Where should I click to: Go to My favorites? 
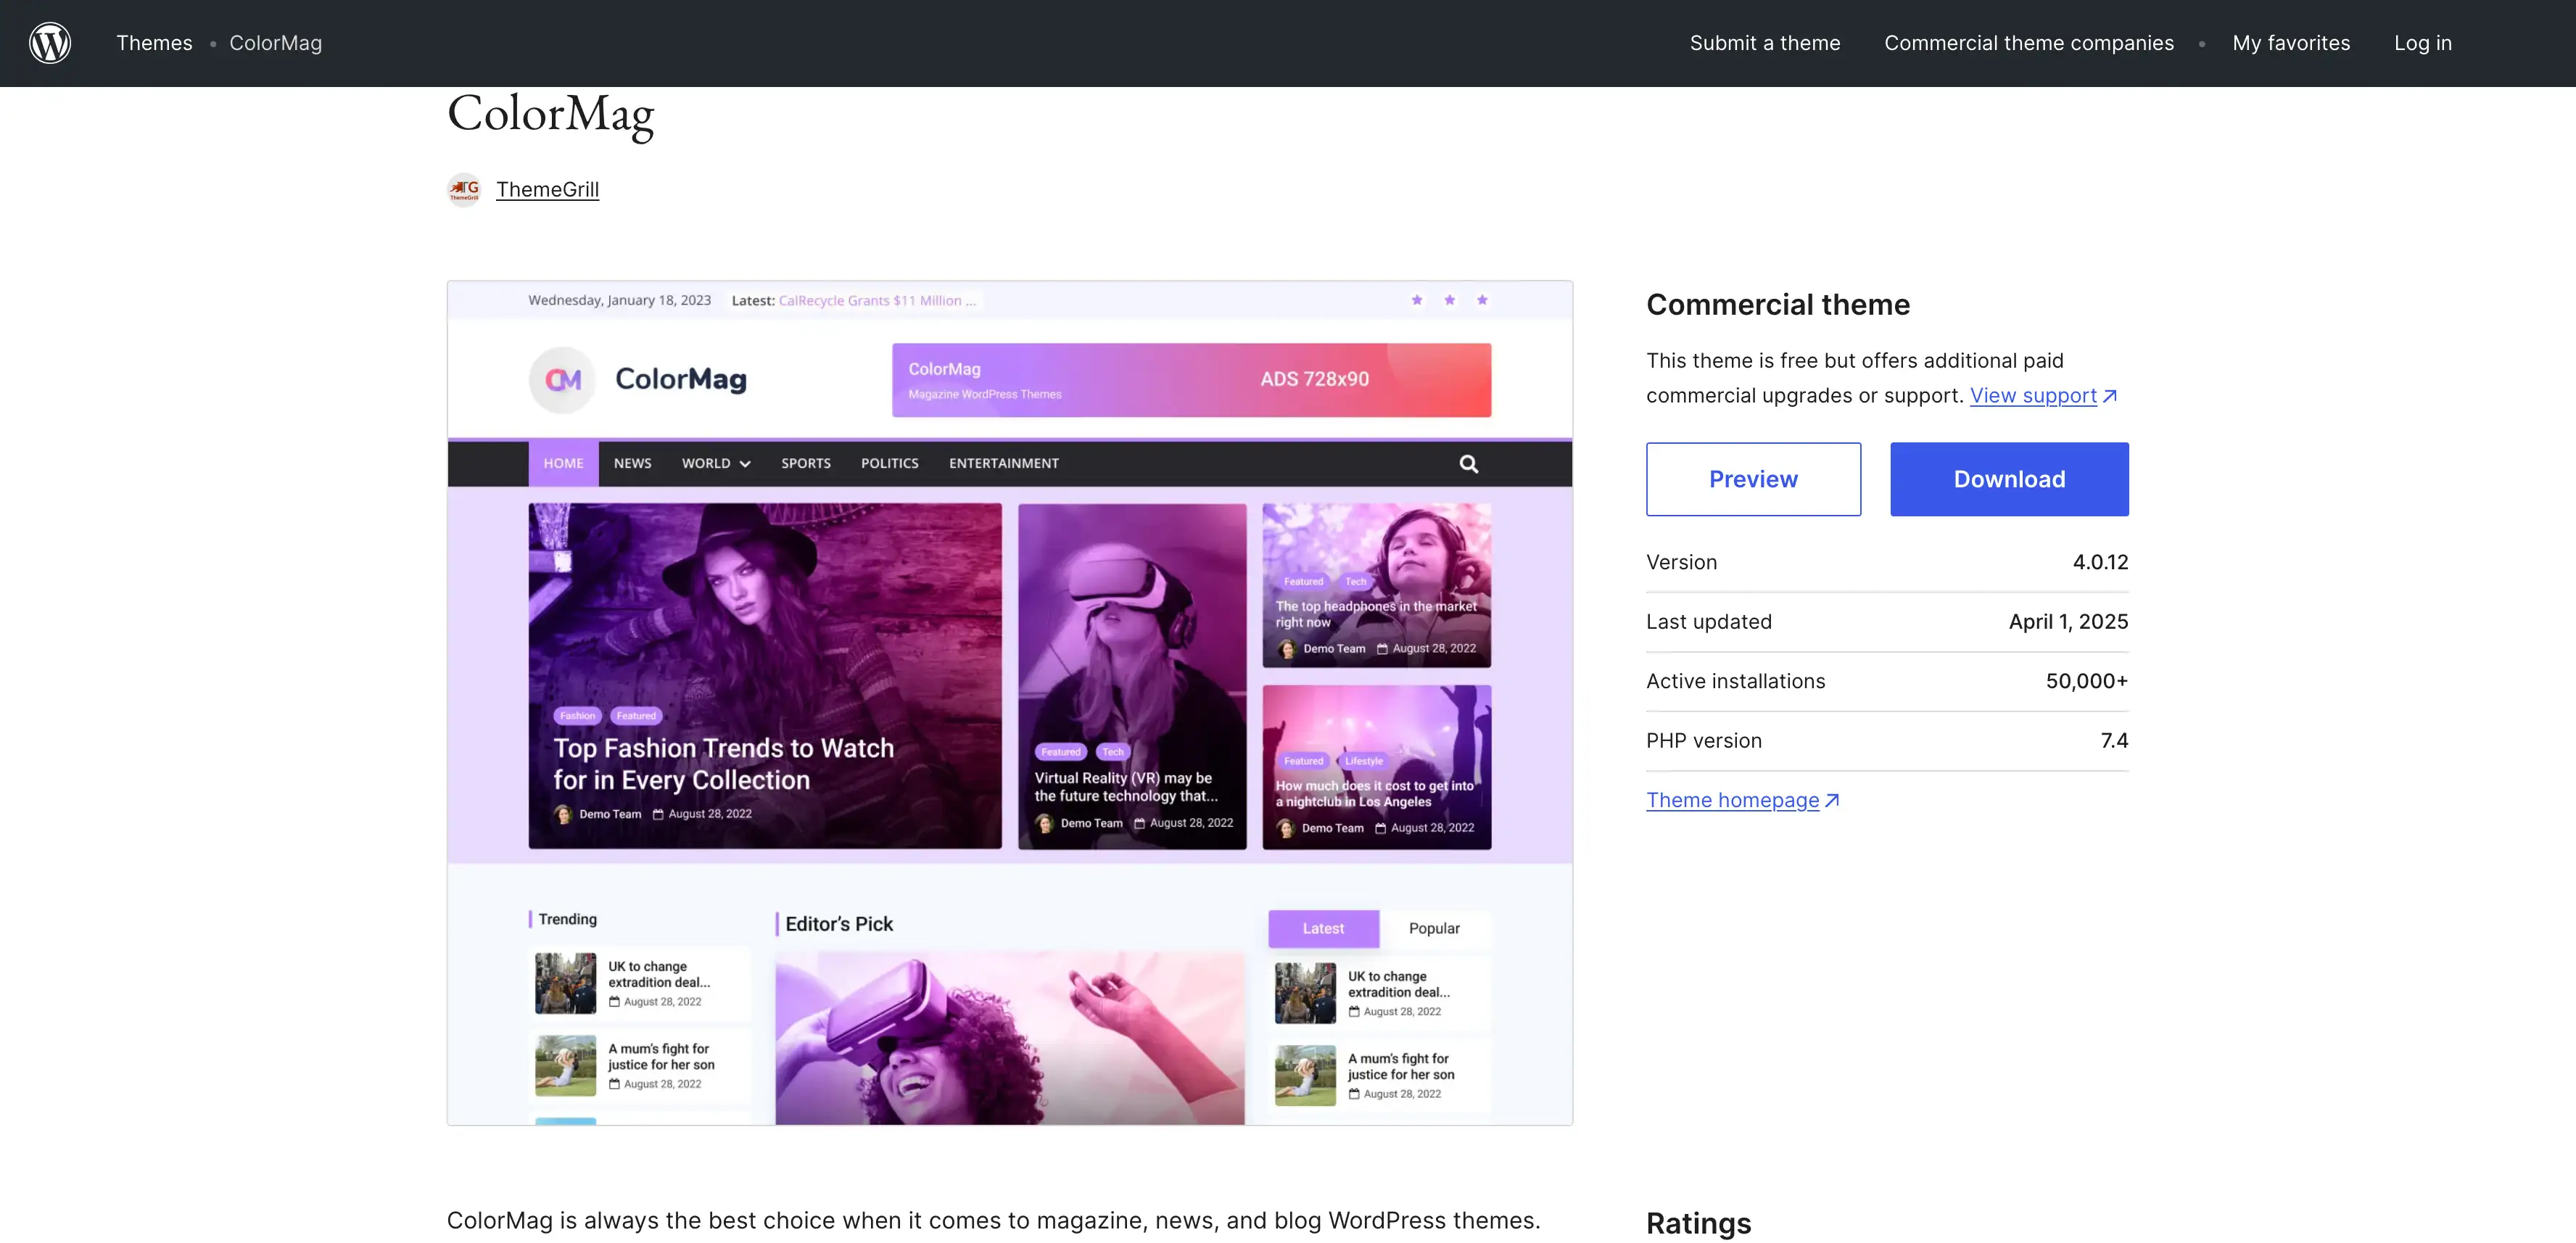tap(2291, 43)
